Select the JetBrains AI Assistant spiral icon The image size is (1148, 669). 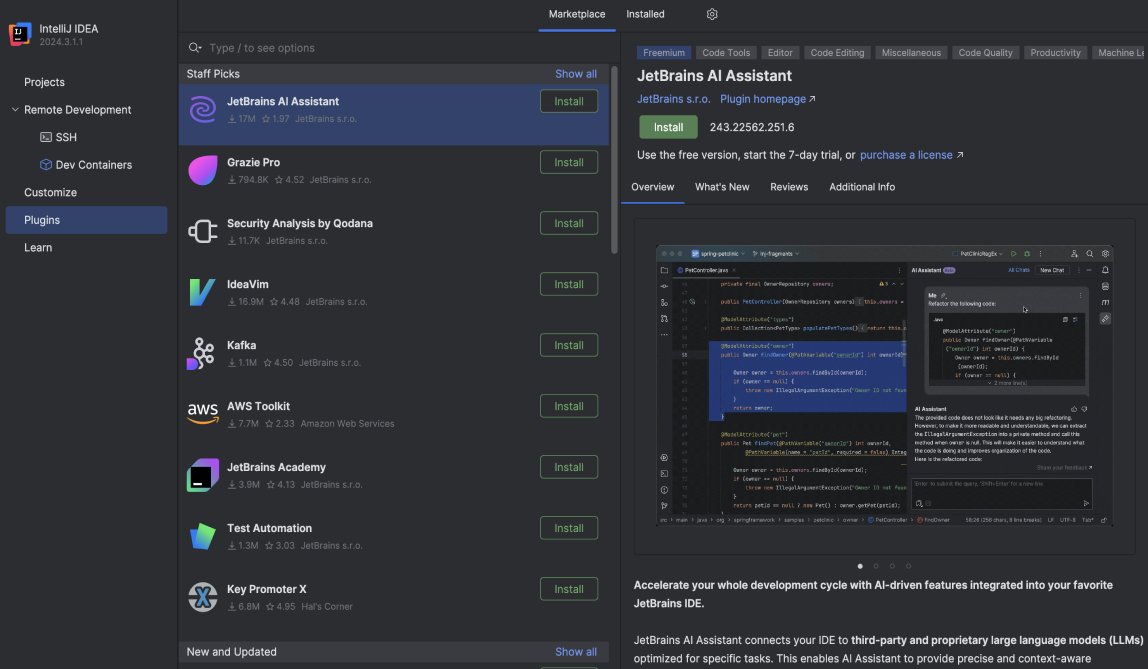203,110
